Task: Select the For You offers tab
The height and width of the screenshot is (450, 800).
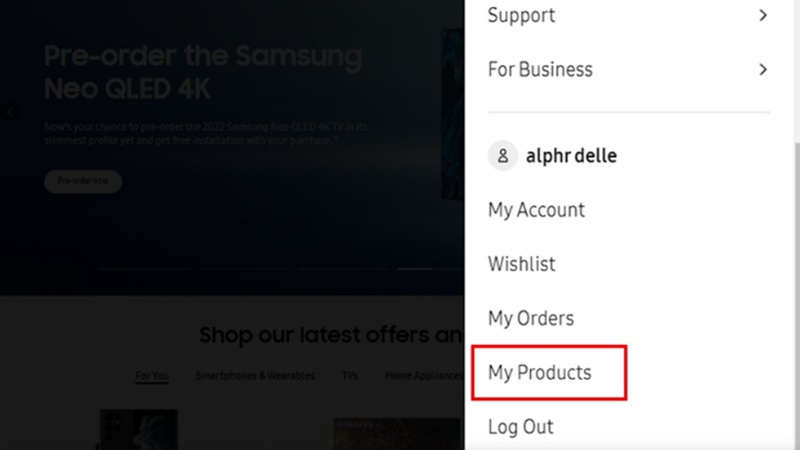Action: click(152, 376)
